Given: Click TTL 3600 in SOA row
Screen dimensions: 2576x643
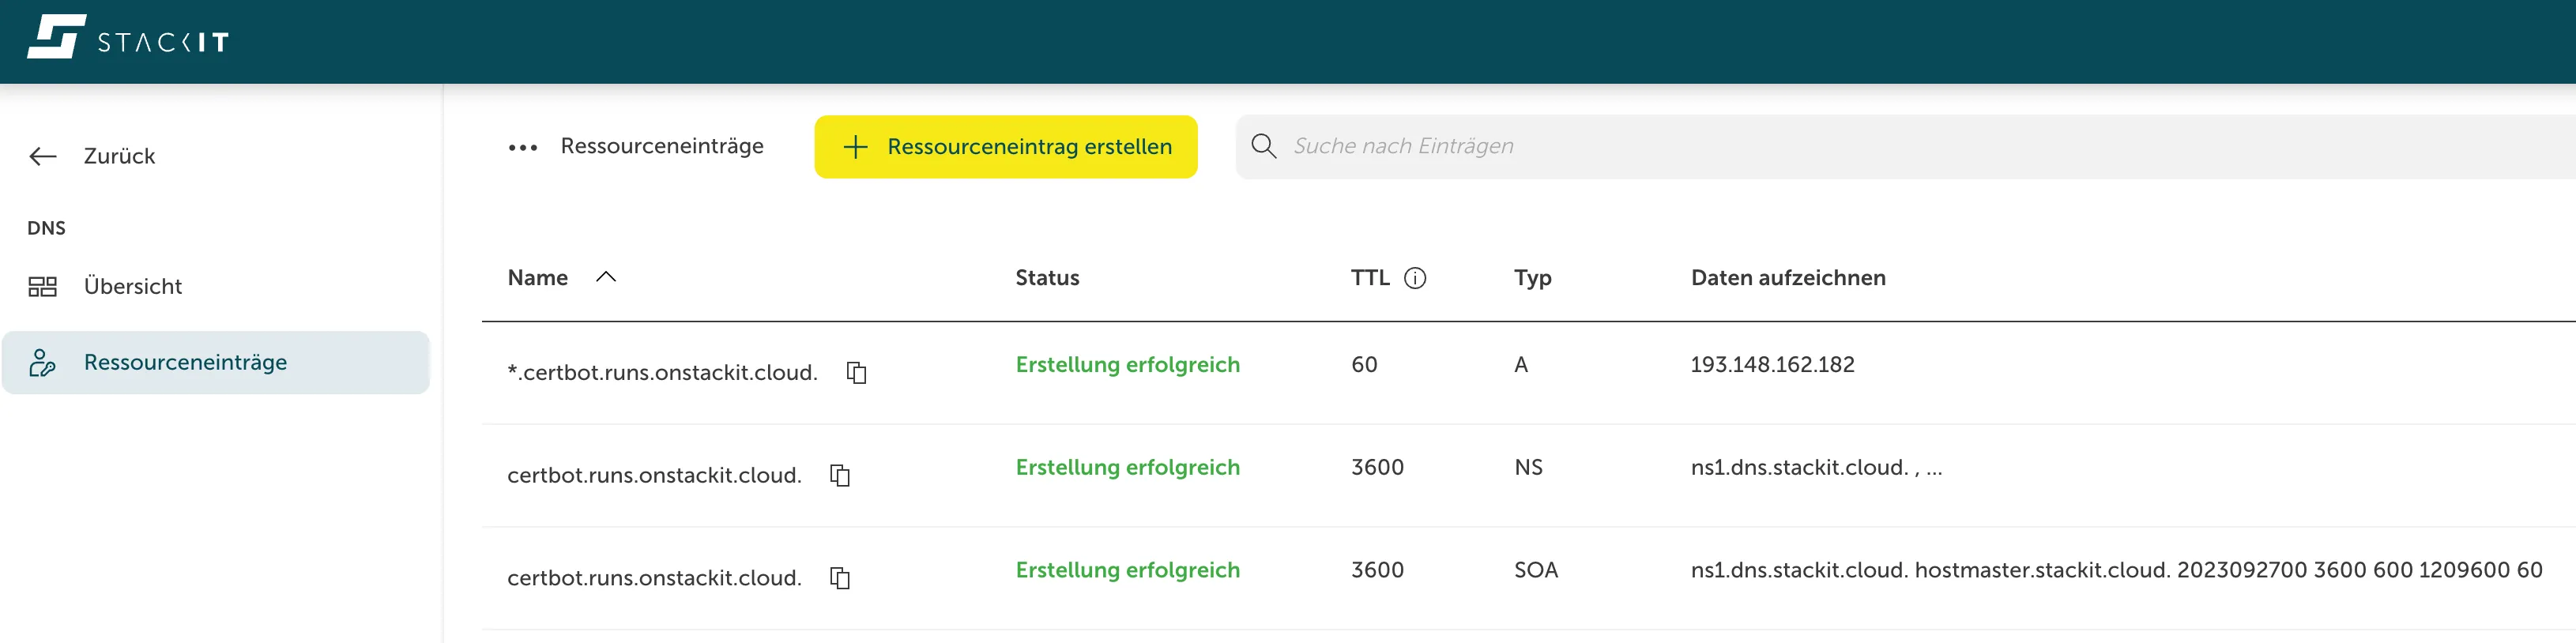Looking at the screenshot, I should [x=1377, y=570].
